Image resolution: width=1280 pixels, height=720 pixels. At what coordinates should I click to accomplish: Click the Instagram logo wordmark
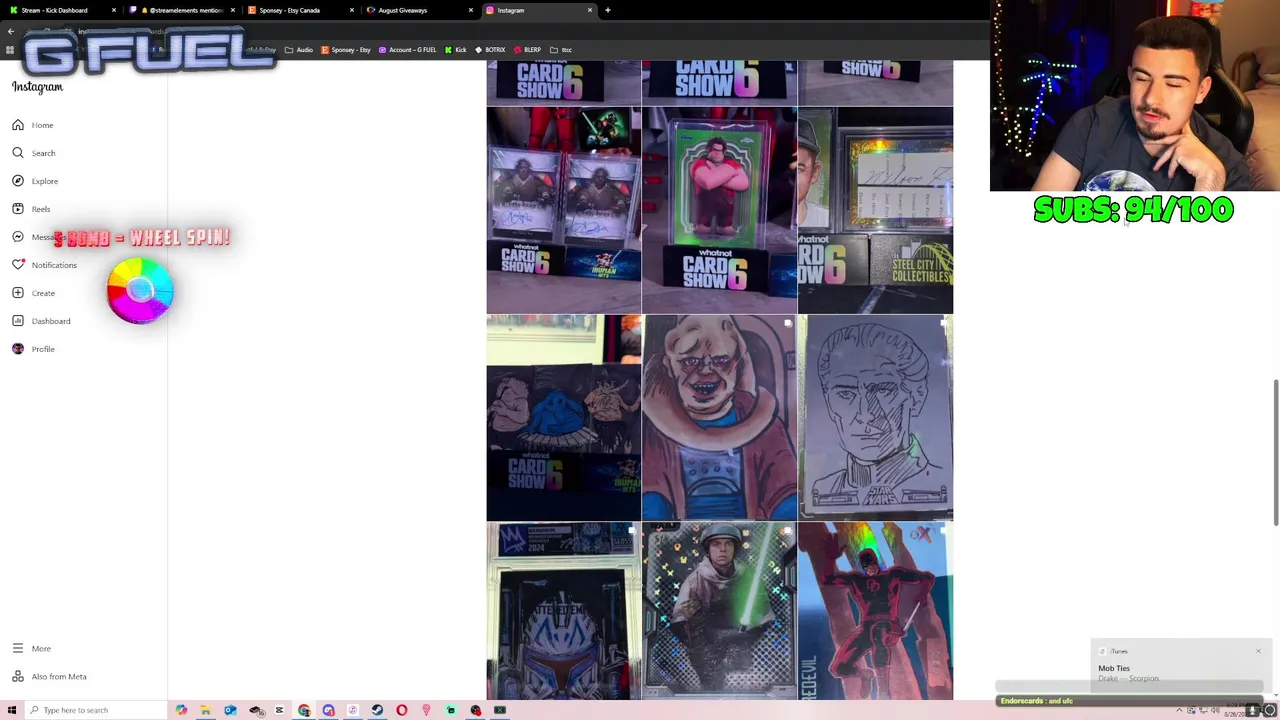37,87
